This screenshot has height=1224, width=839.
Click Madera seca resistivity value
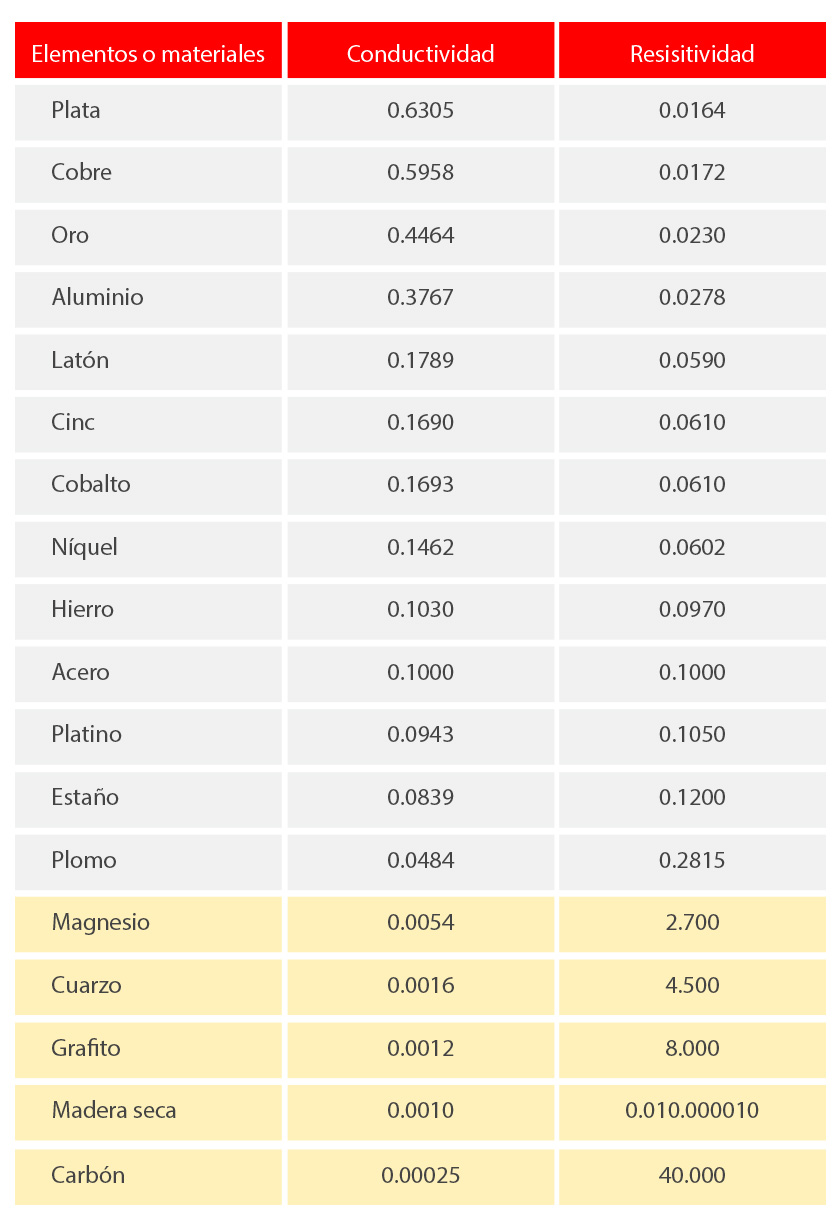pyautogui.click(x=692, y=1112)
